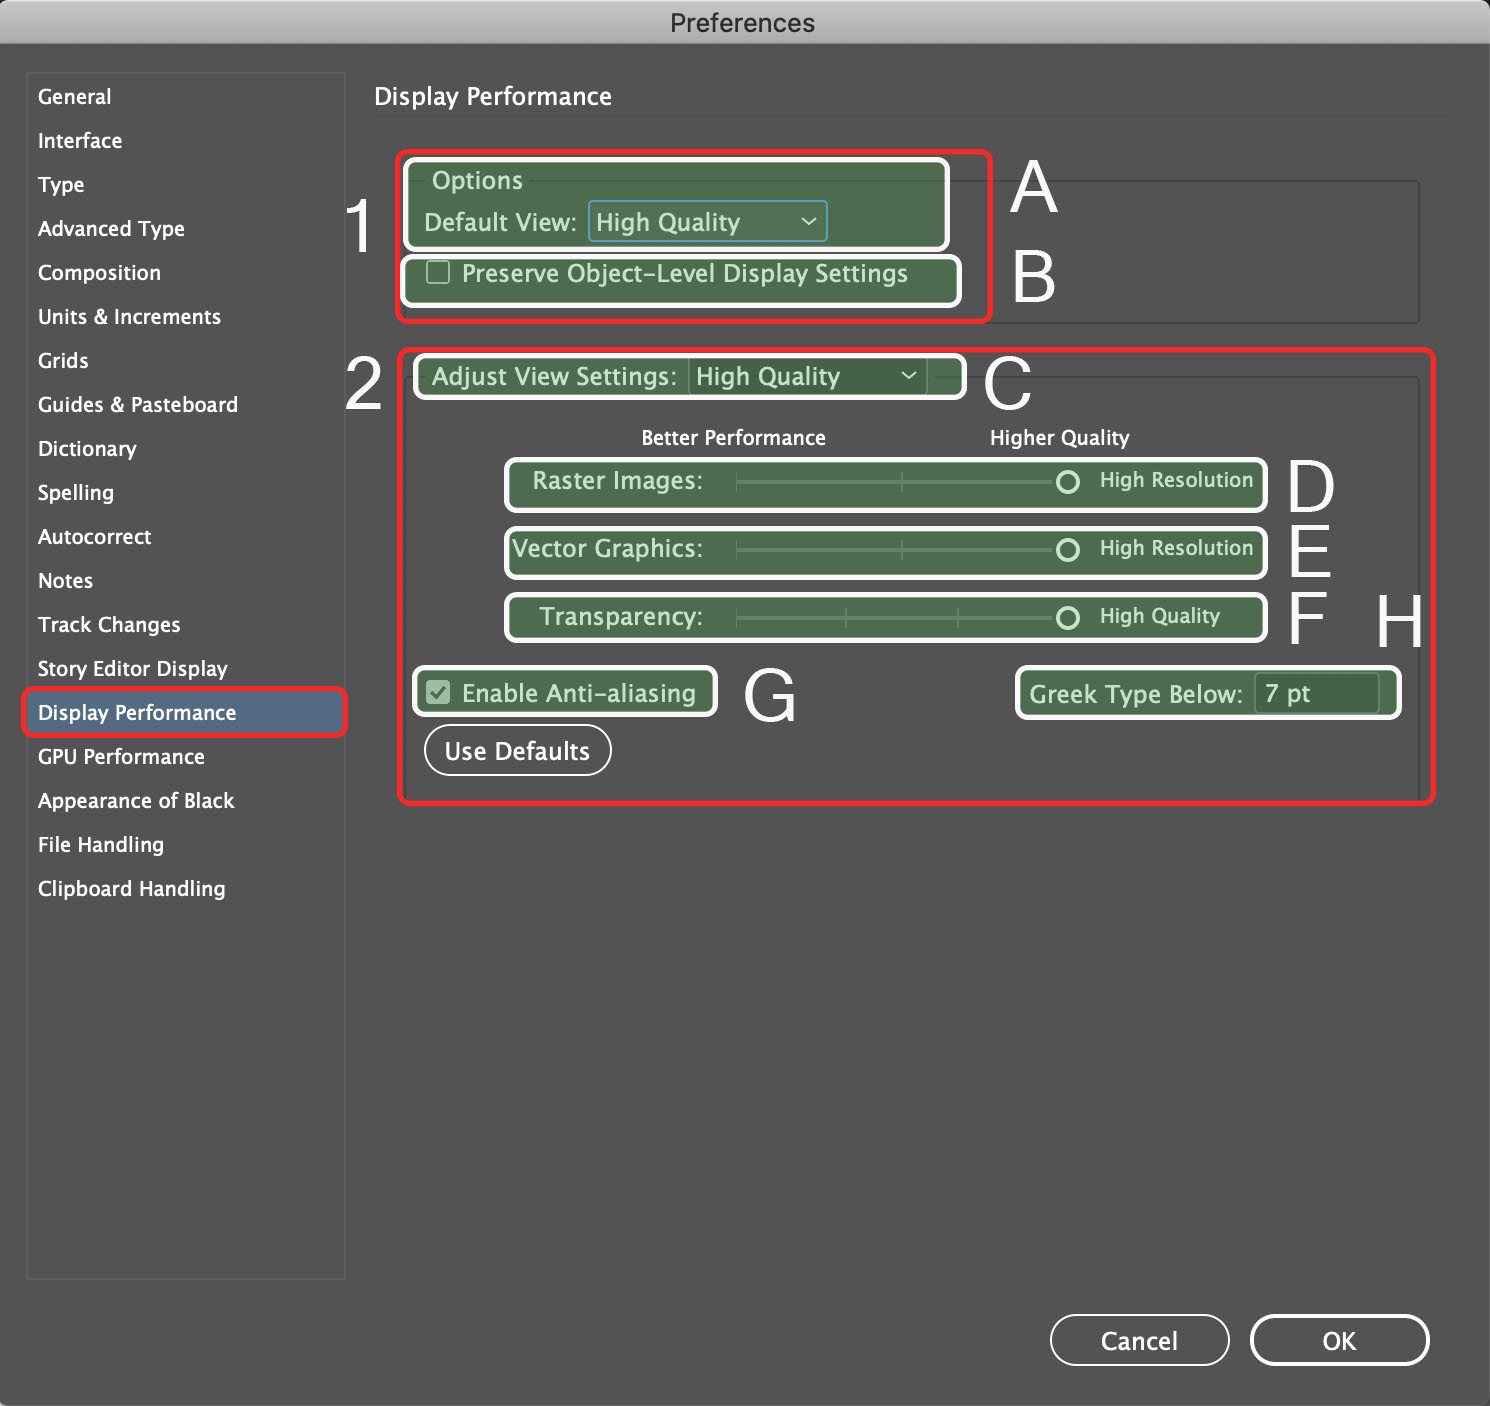
Task: Click the Raster Images slider handle
Action: pos(1068,482)
